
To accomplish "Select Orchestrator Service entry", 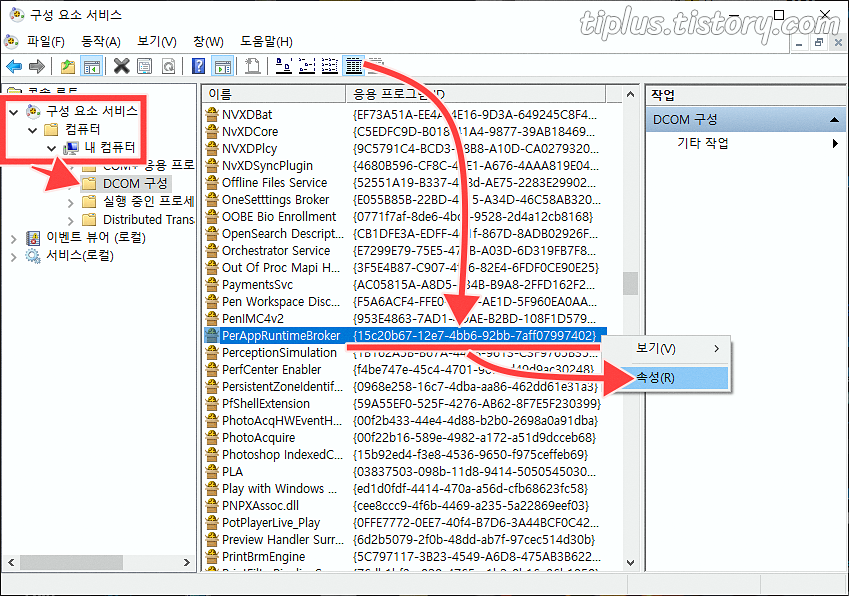I will (x=276, y=251).
